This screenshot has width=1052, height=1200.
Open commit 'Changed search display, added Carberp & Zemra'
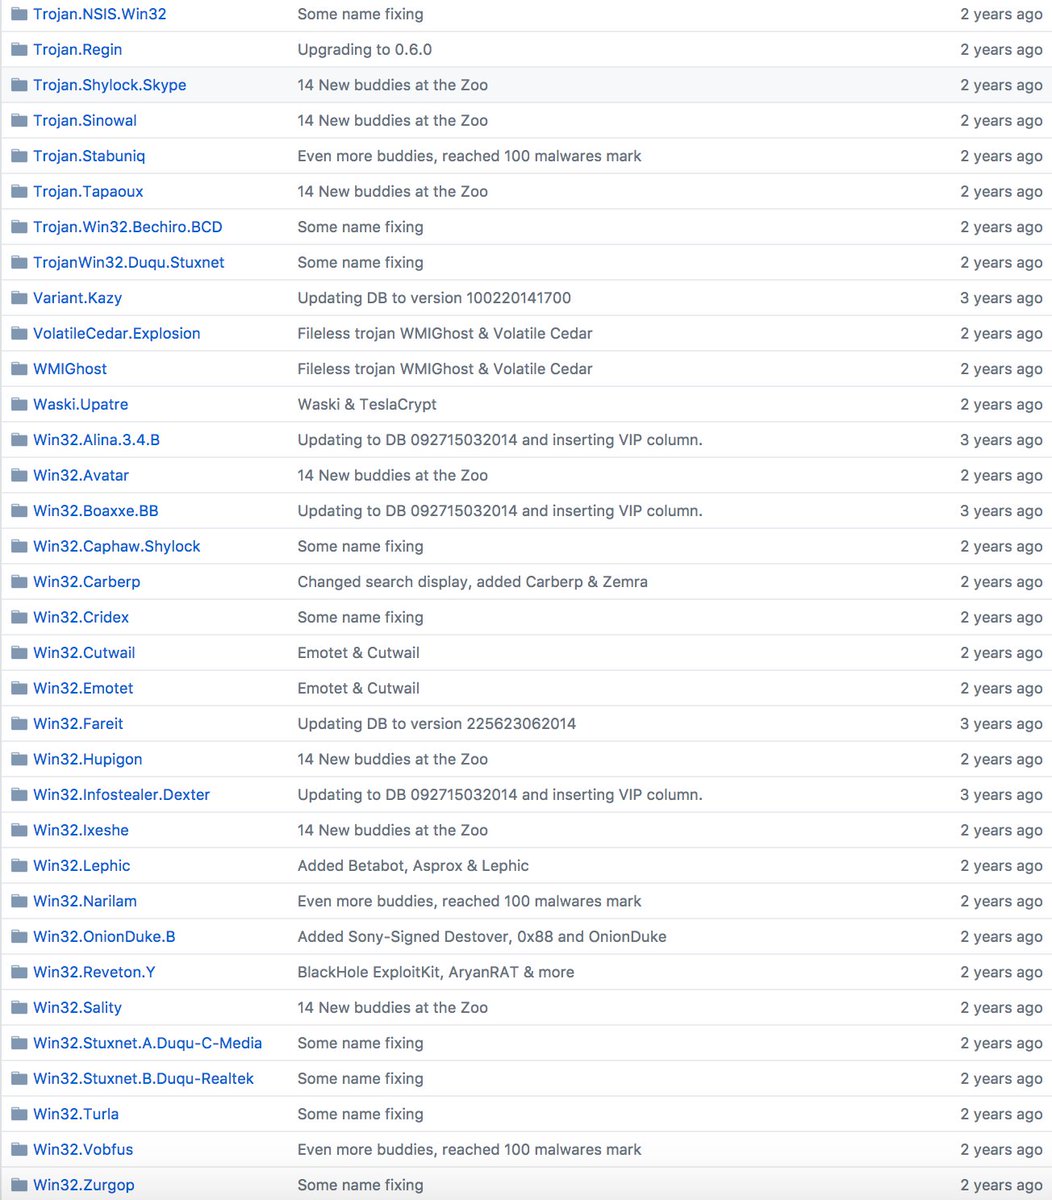[473, 581]
